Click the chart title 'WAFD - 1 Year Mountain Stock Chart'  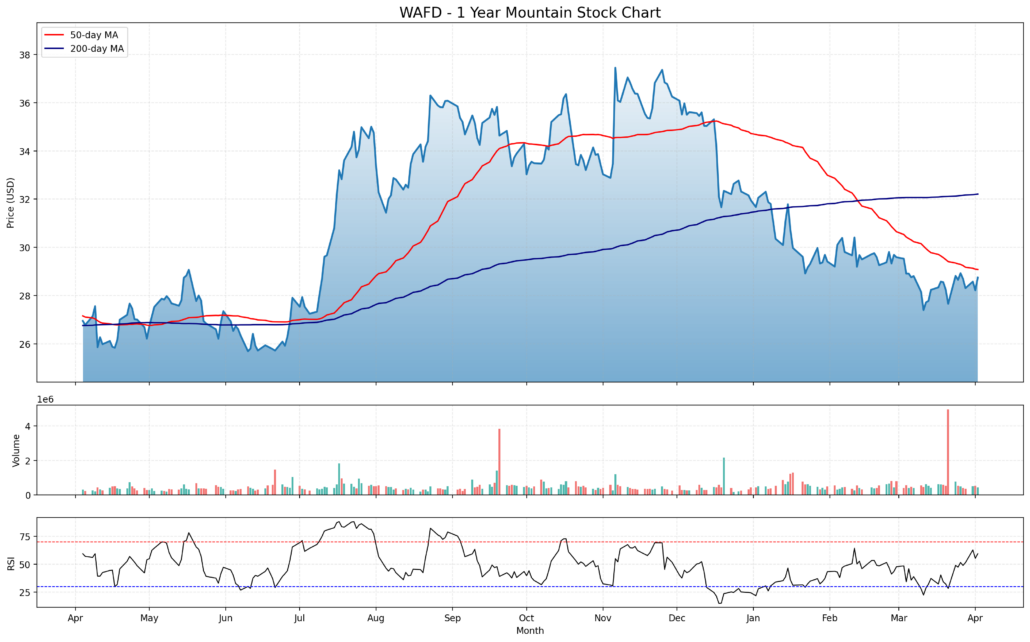(x=529, y=12)
